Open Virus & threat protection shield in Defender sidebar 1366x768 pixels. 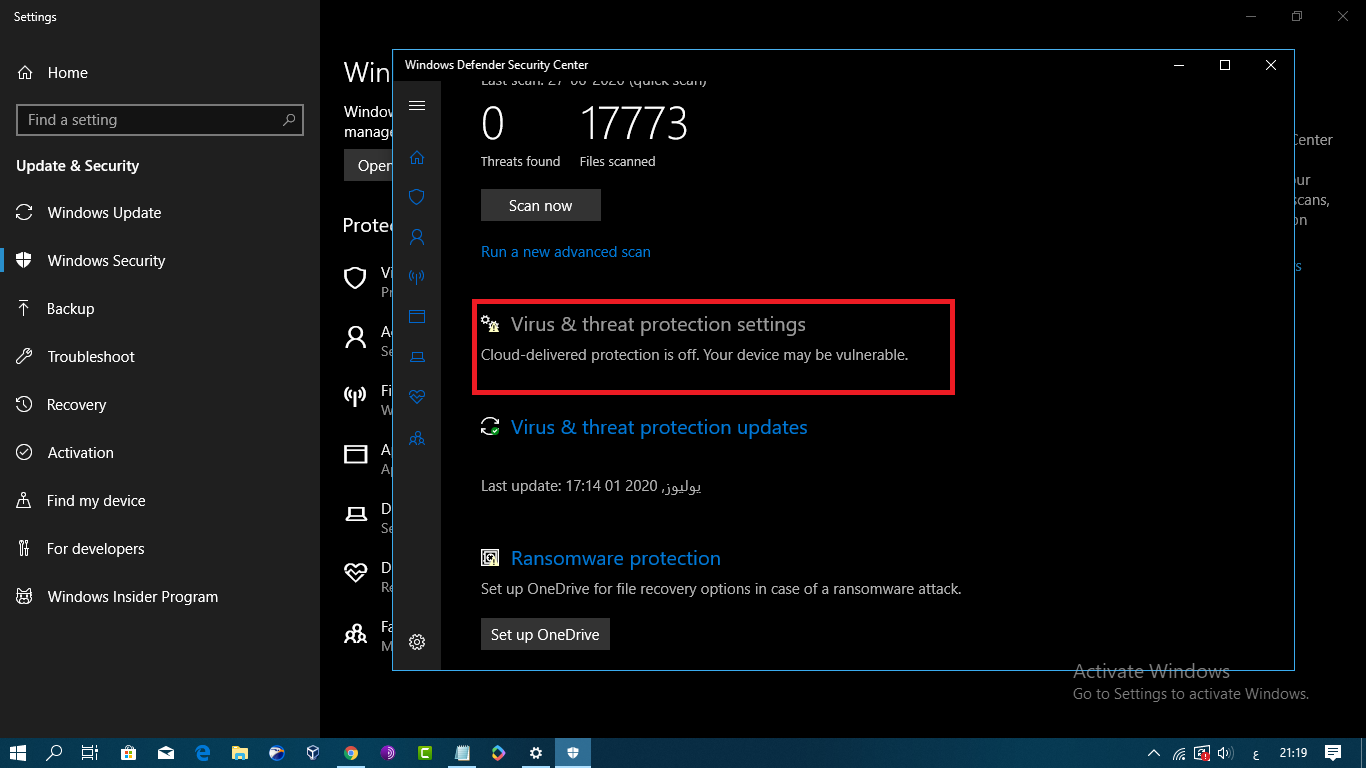click(x=417, y=197)
